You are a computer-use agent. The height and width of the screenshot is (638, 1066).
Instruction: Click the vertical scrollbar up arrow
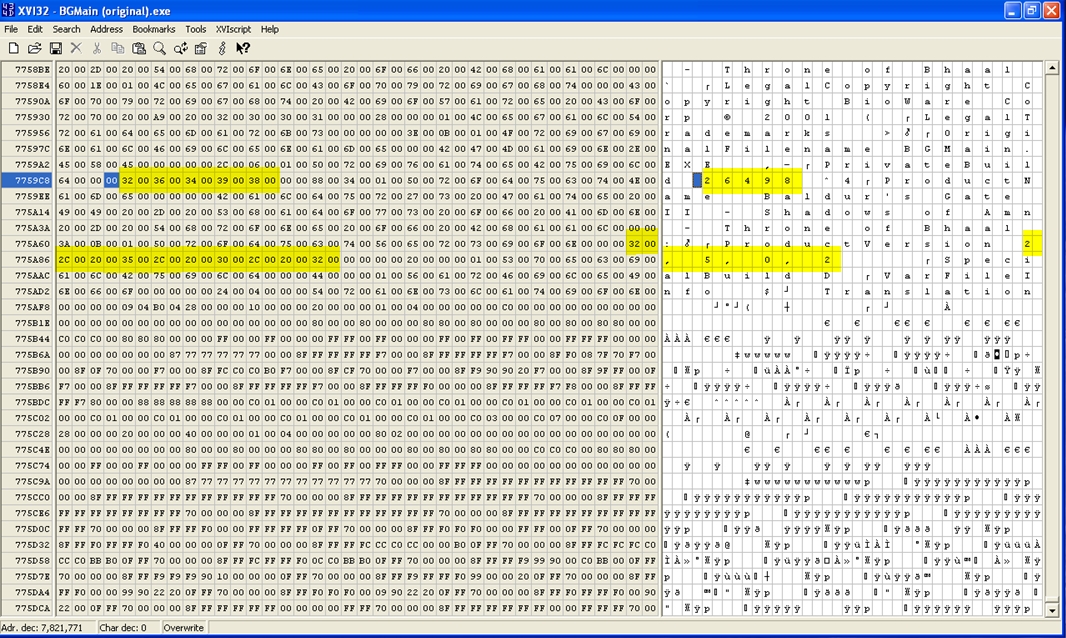click(x=1052, y=67)
